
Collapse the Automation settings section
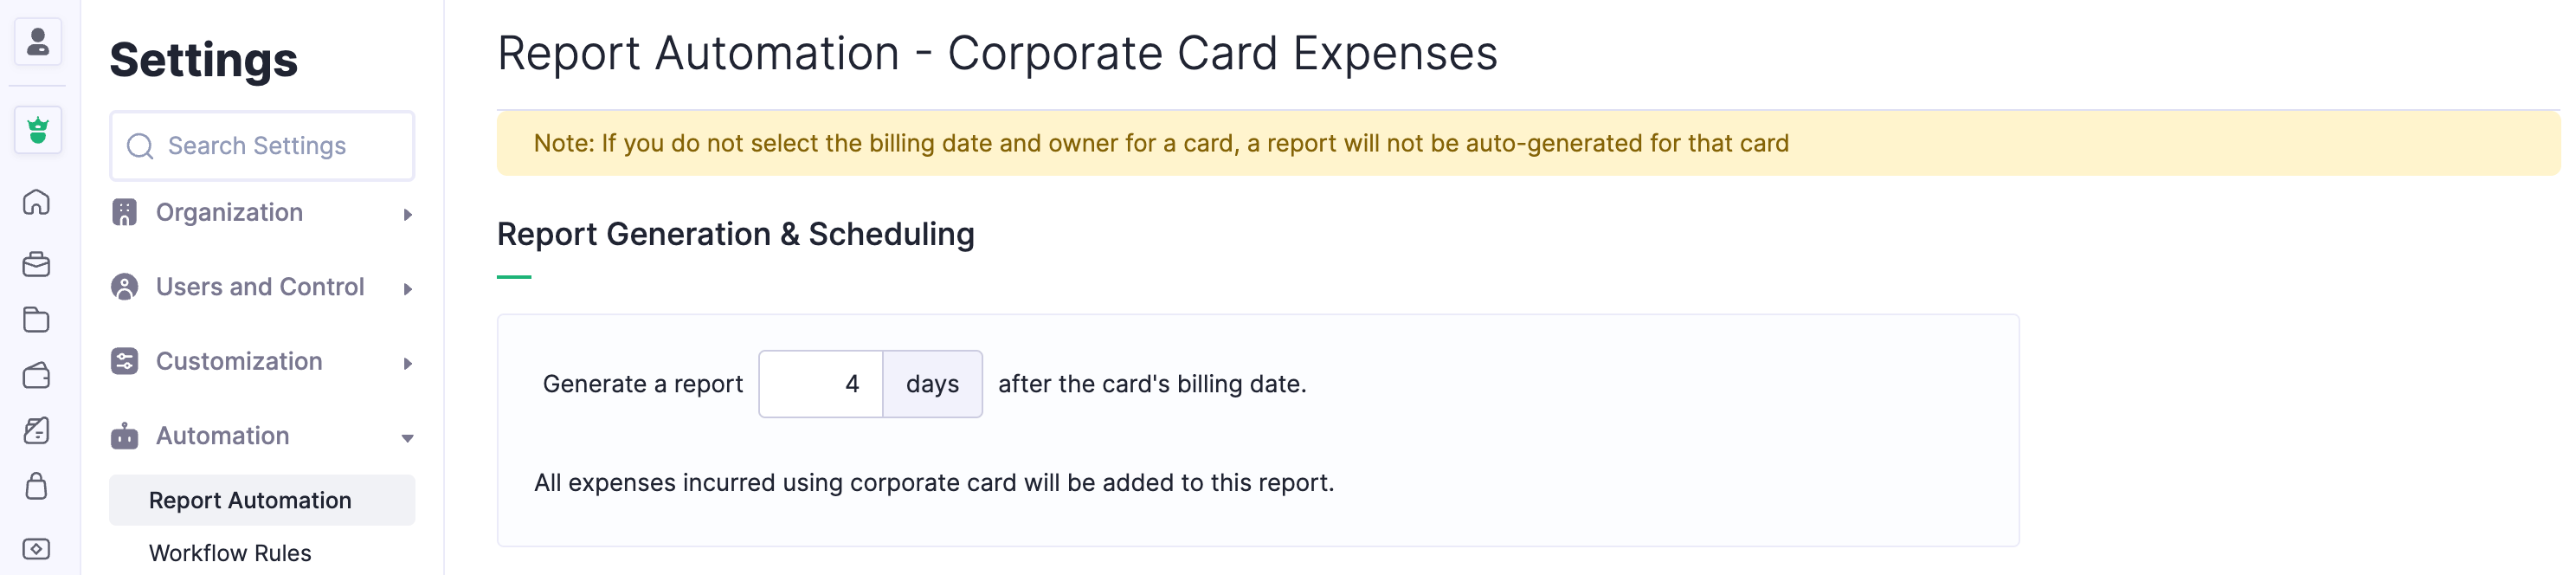click(407, 437)
